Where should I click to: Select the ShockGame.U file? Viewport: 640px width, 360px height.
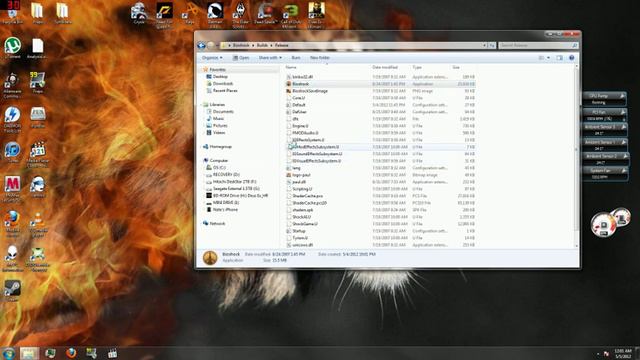pyautogui.click(x=380, y=224)
